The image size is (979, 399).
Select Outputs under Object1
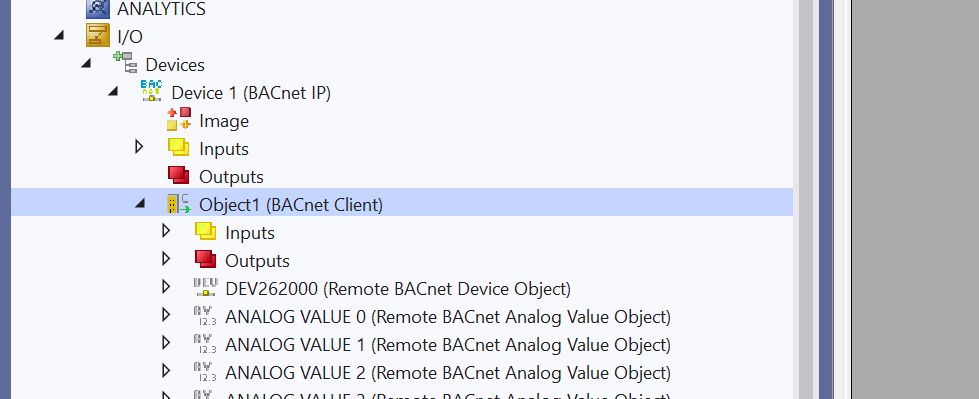point(257,260)
